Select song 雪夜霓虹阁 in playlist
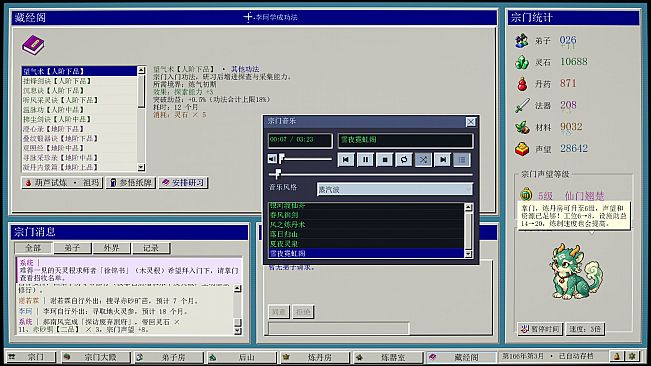The height and width of the screenshot is (366, 651). click(366, 253)
